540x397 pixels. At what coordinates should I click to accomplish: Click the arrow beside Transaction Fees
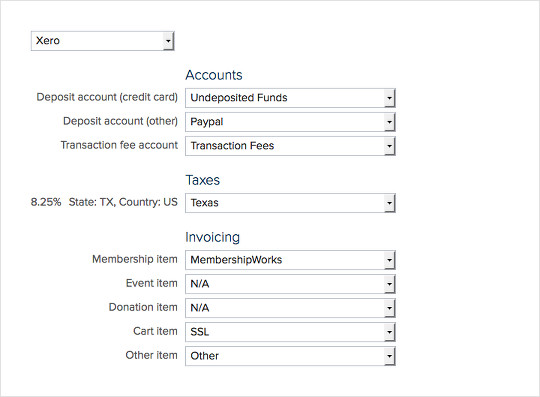pyautogui.click(x=389, y=146)
